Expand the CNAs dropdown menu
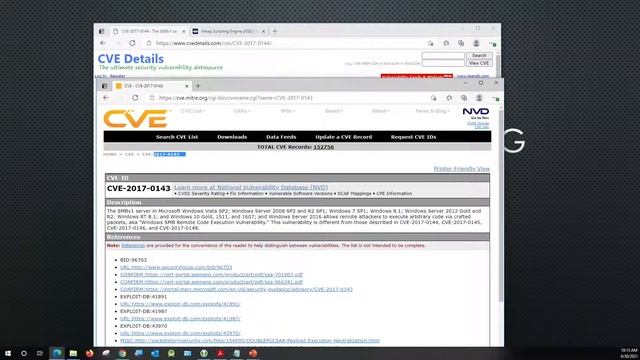The width and height of the screenshot is (640, 360). [242, 111]
